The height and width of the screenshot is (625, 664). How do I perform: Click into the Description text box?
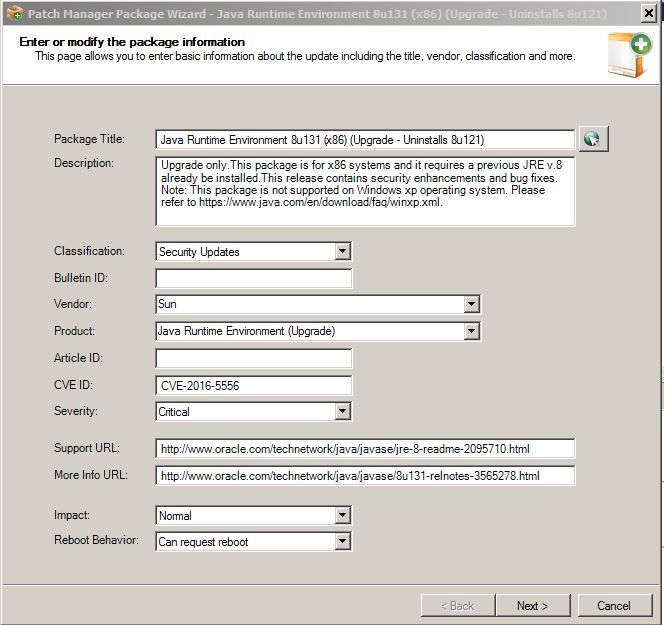[365, 191]
